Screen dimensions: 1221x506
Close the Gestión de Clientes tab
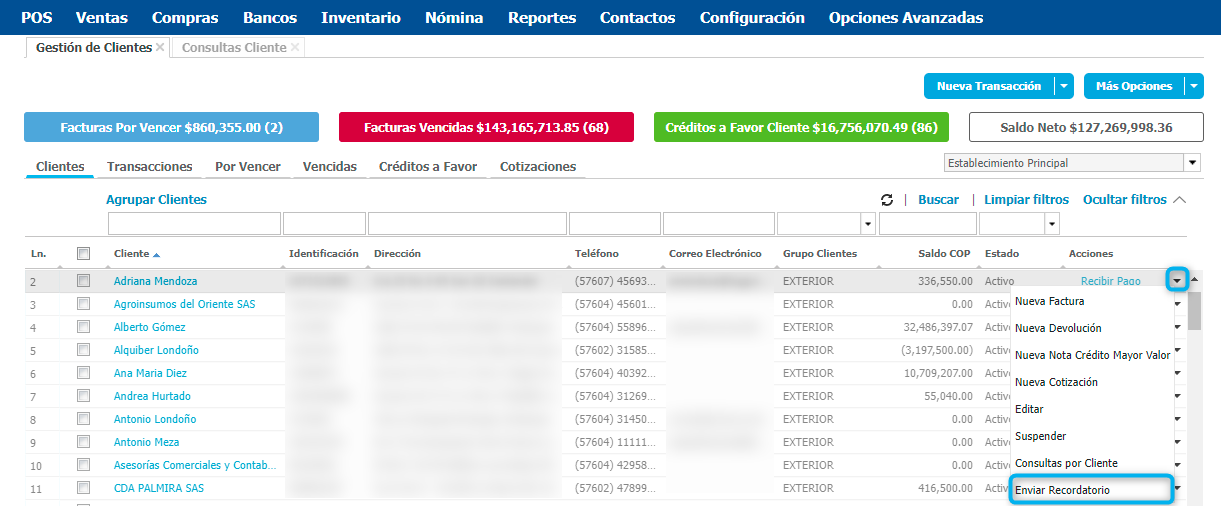pos(160,48)
